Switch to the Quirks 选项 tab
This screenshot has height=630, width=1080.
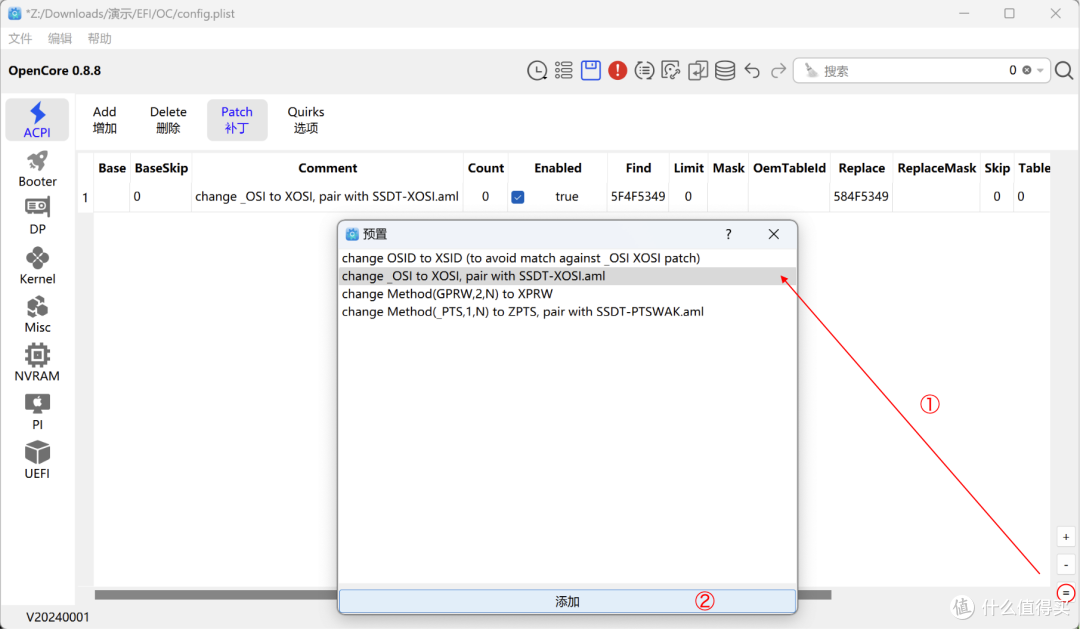pos(306,120)
